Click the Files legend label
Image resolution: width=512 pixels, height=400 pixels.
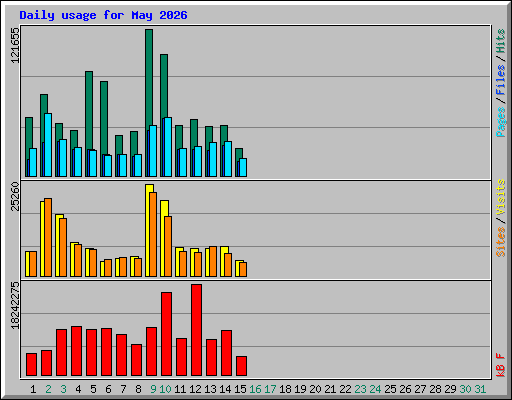[x=500, y=80]
